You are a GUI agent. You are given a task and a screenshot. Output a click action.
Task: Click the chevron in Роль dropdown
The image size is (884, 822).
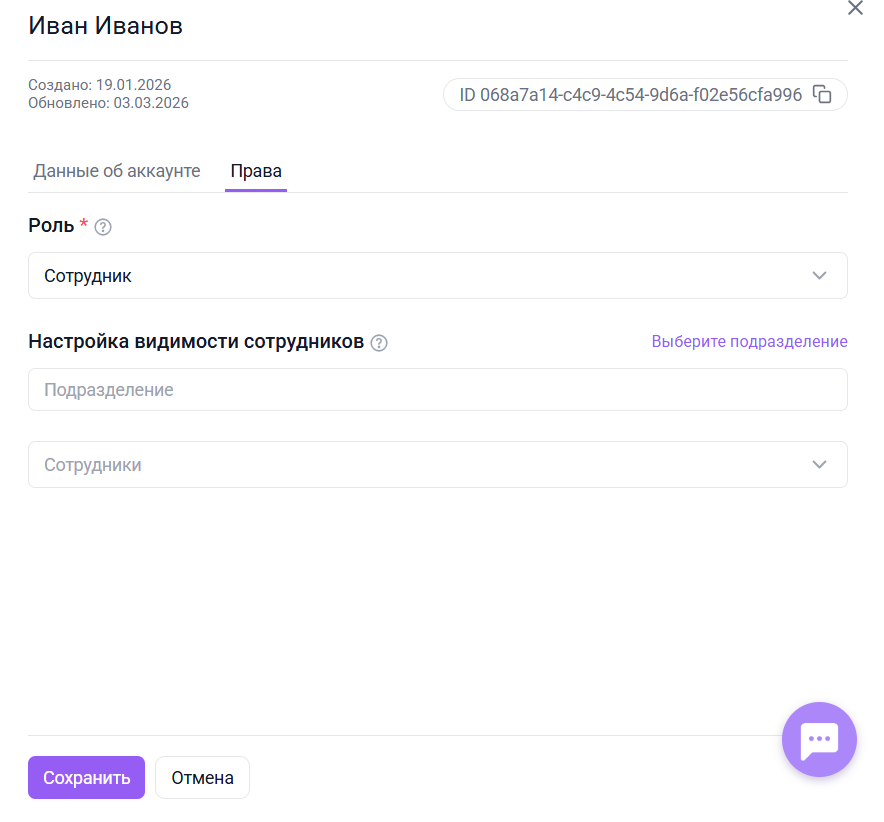click(820, 276)
